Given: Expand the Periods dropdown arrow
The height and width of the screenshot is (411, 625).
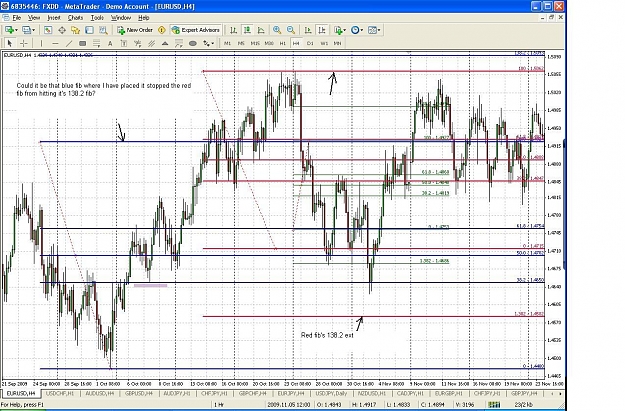Looking at the screenshot, I should point(362,30).
